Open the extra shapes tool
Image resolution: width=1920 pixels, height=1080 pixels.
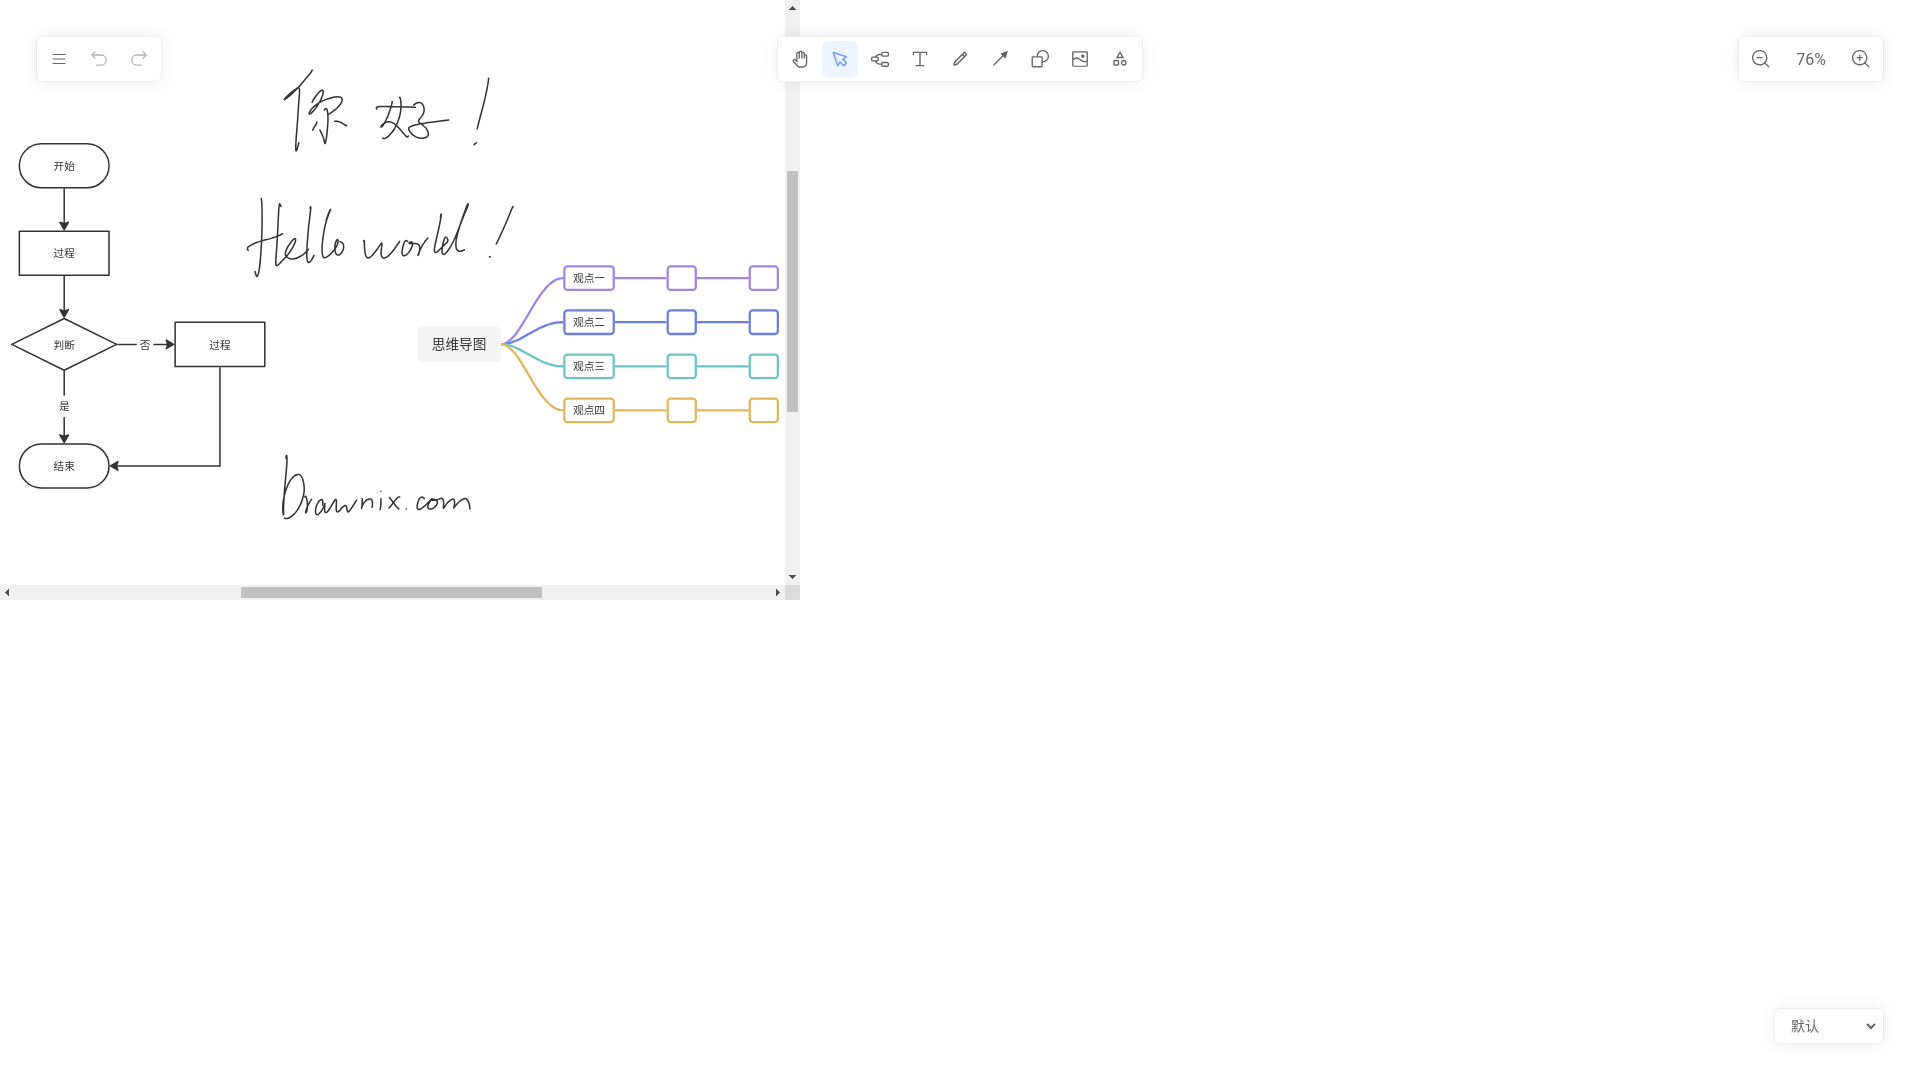1120,59
